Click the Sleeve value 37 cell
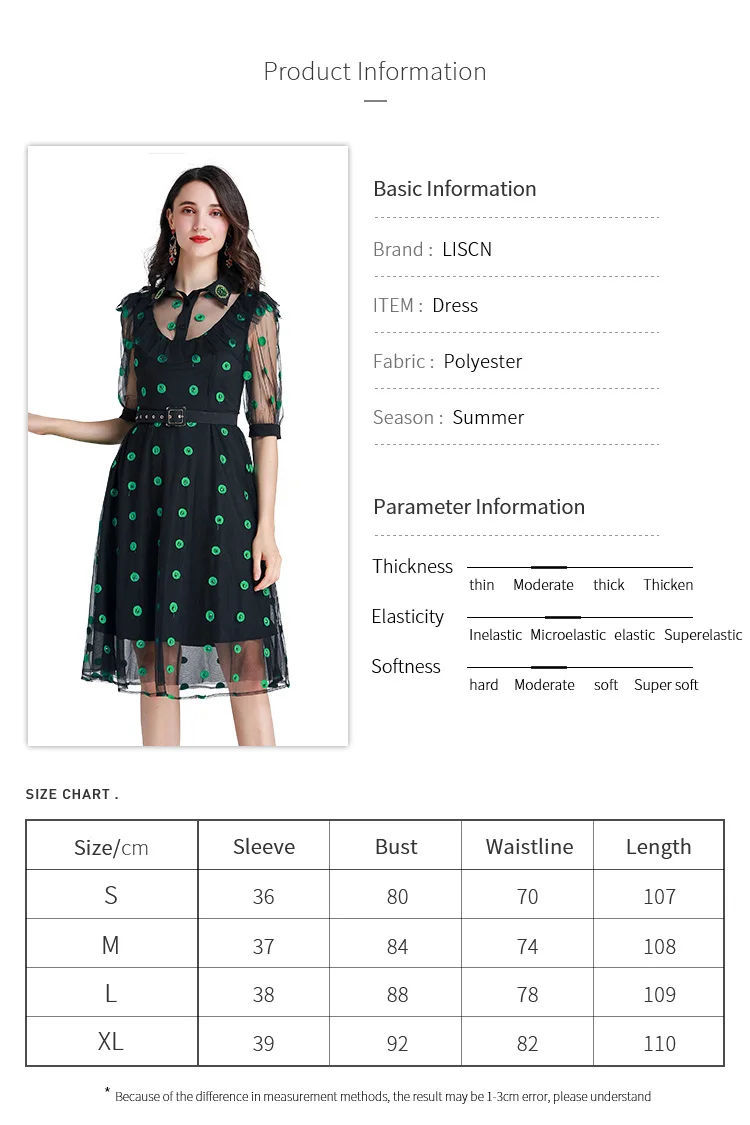The height and width of the screenshot is (1125, 750). coord(263,944)
